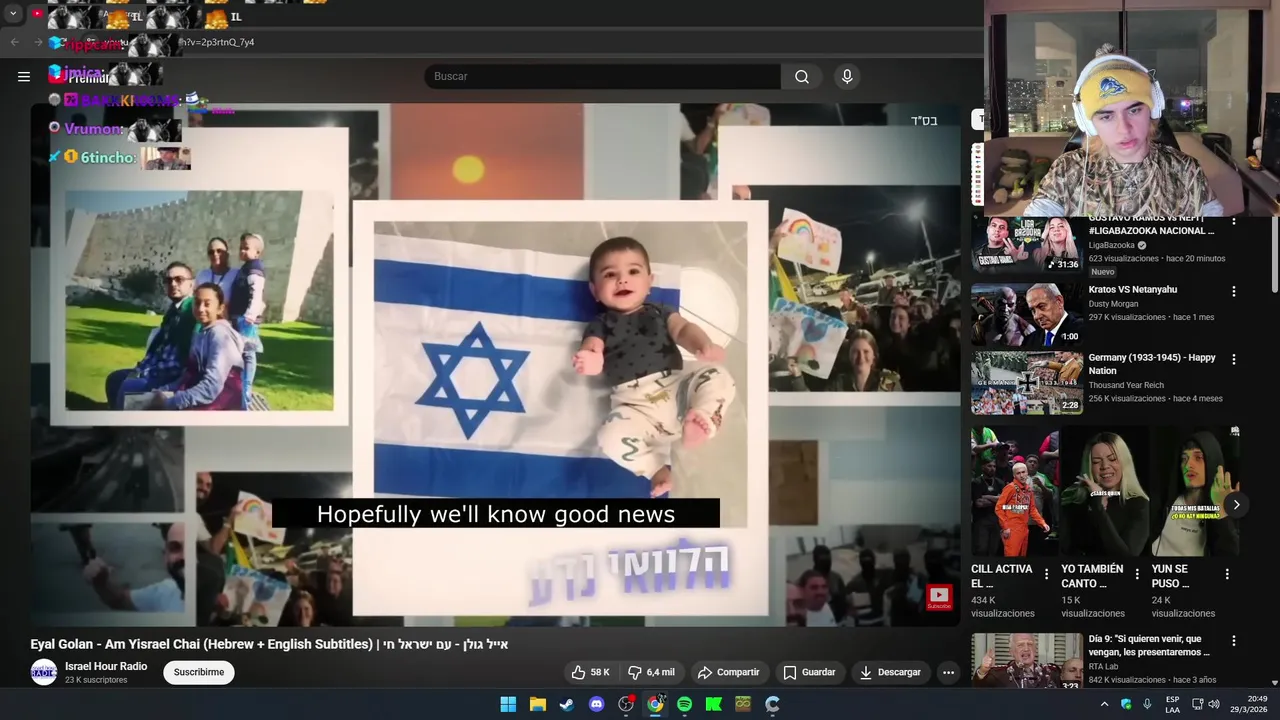Click 256 K visualizaciones text
The height and width of the screenshot is (720, 1280).
pos(1127,398)
